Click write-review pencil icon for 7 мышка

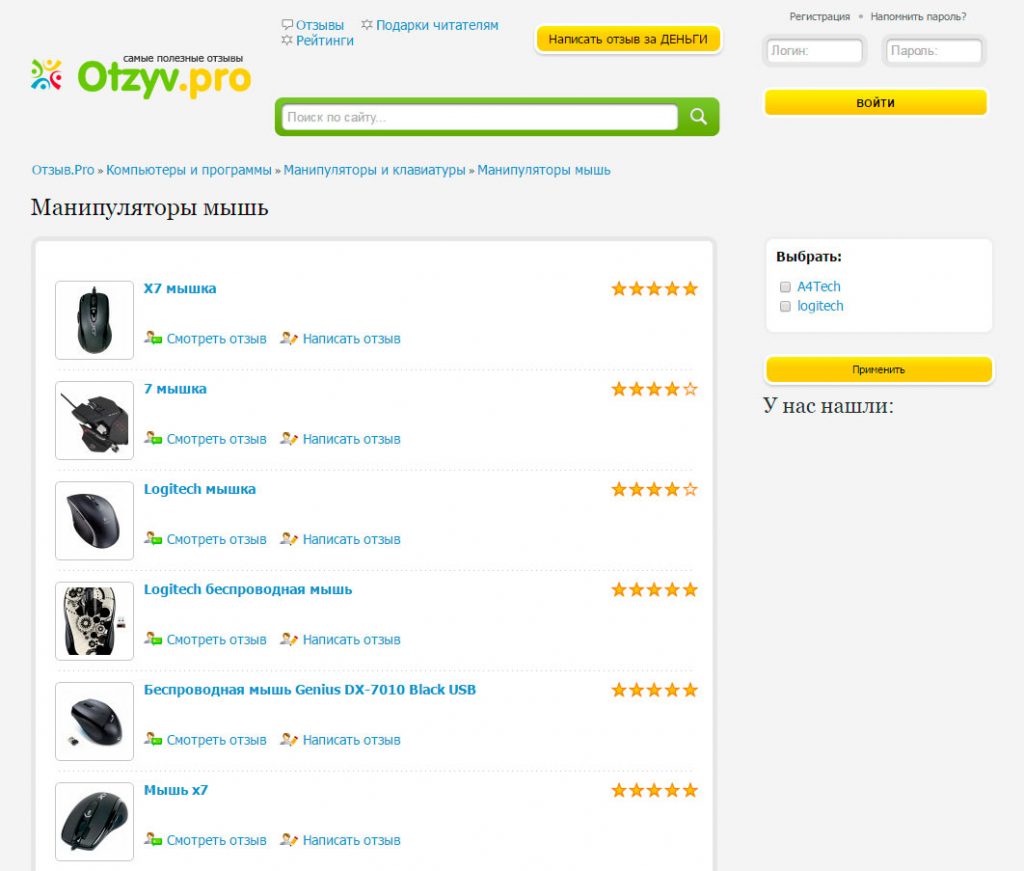point(289,439)
